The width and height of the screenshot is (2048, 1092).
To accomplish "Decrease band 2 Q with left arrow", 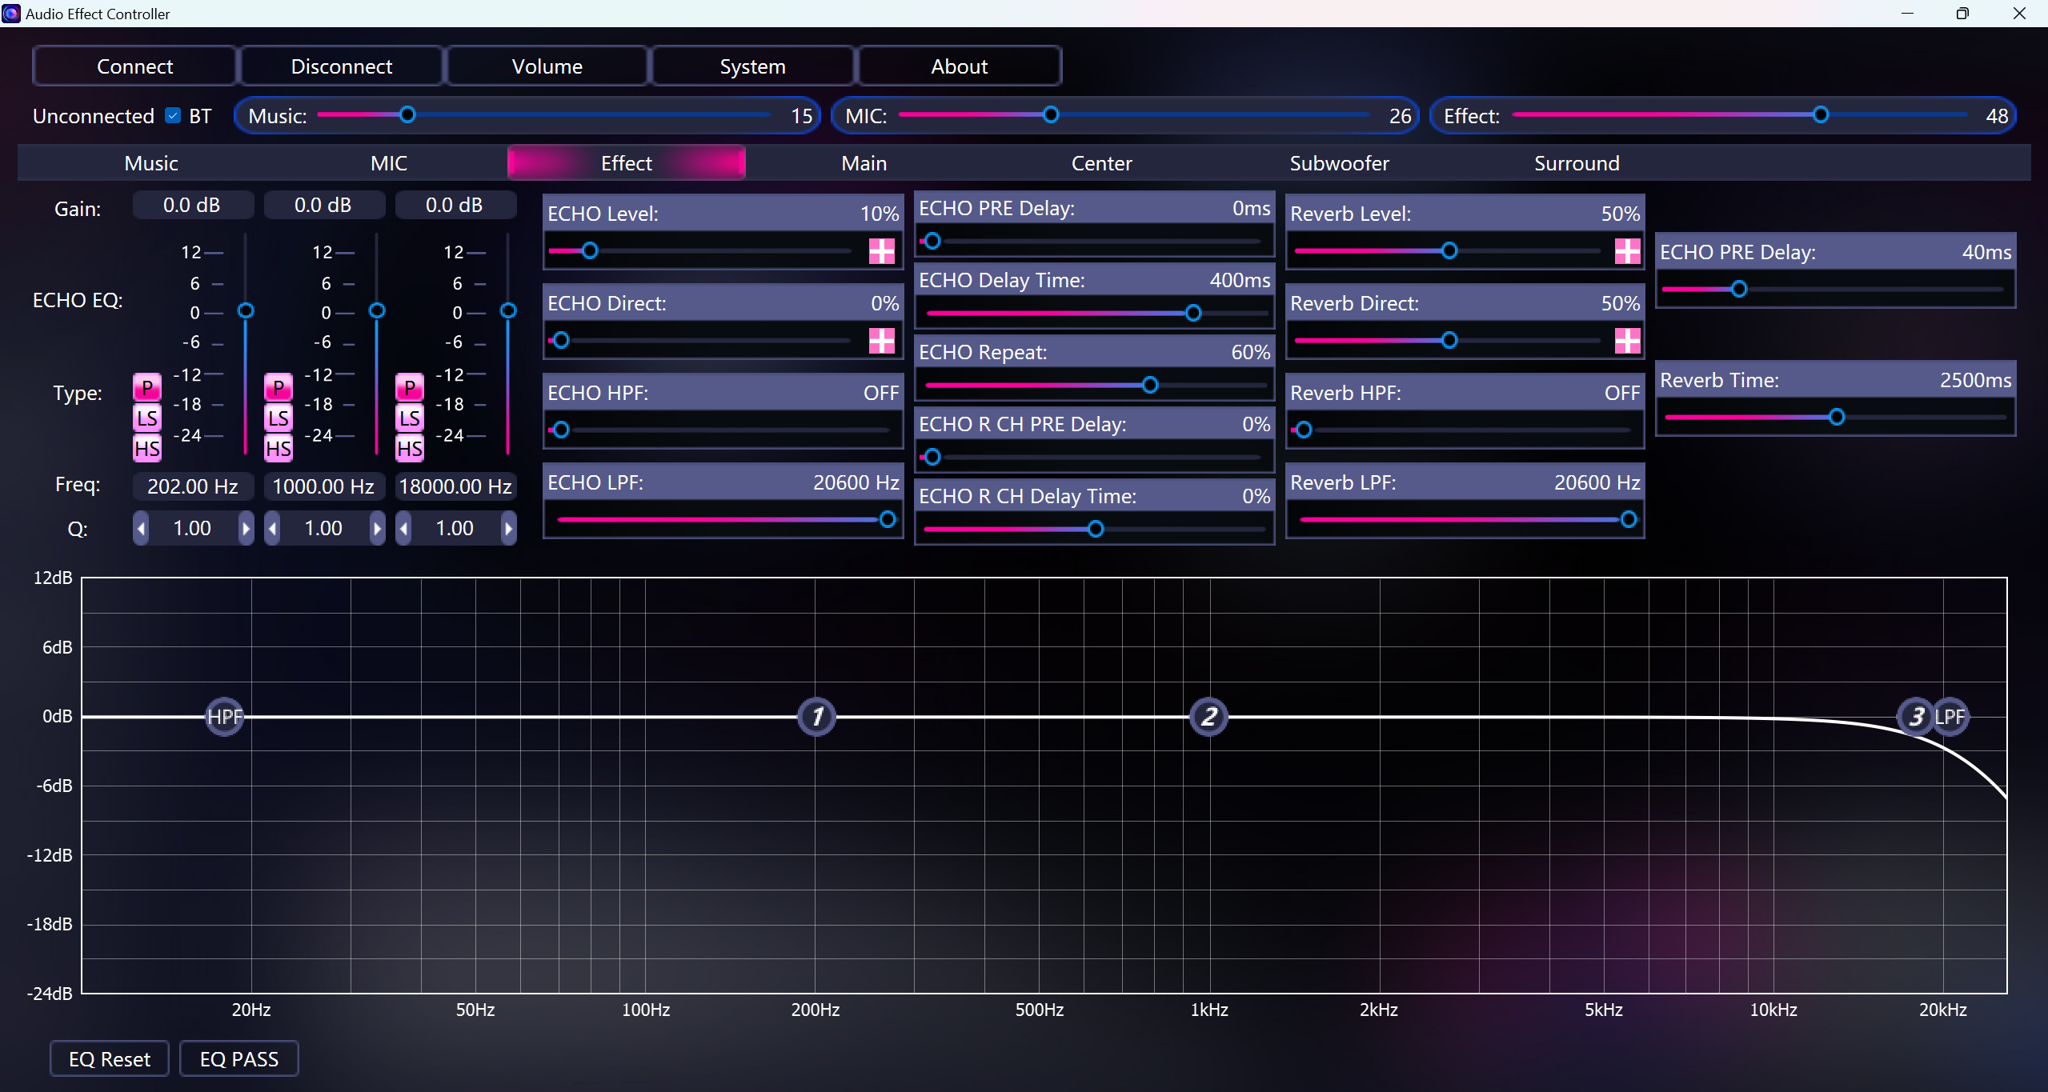I will 272,528.
